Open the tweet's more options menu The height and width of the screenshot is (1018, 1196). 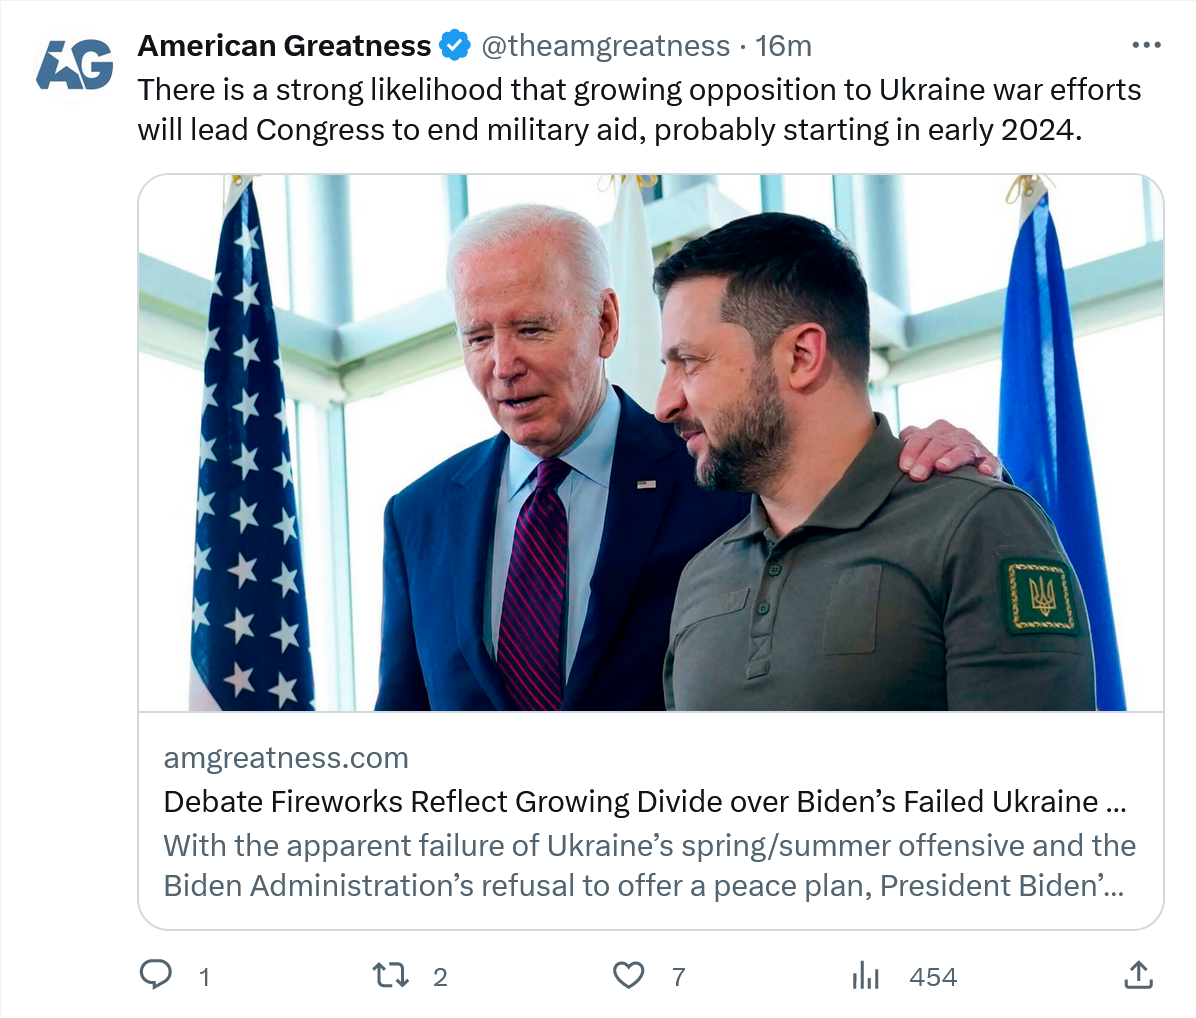pyautogui.click(x=1146, y=46)
